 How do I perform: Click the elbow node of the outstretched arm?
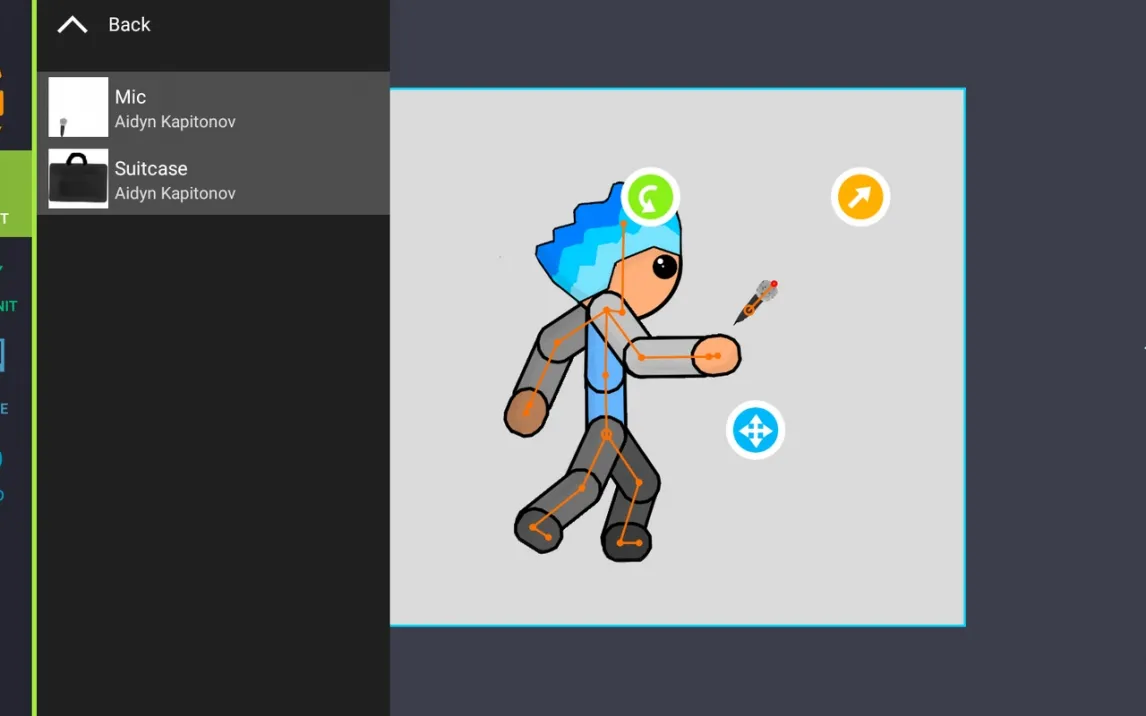coord(641,357)
